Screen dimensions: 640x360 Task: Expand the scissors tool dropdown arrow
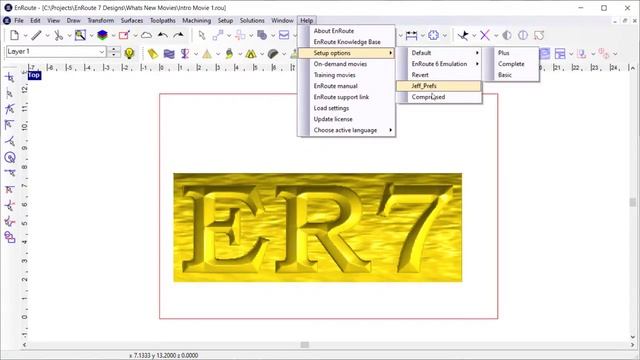(69, 36)
